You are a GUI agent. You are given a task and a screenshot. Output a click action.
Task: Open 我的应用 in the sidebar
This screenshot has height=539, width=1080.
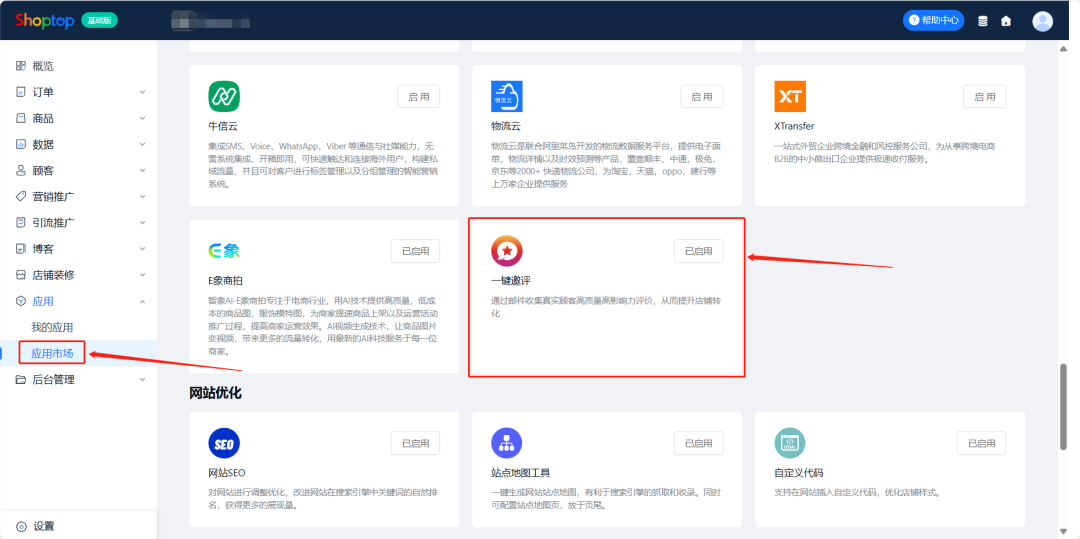[52, 327]
